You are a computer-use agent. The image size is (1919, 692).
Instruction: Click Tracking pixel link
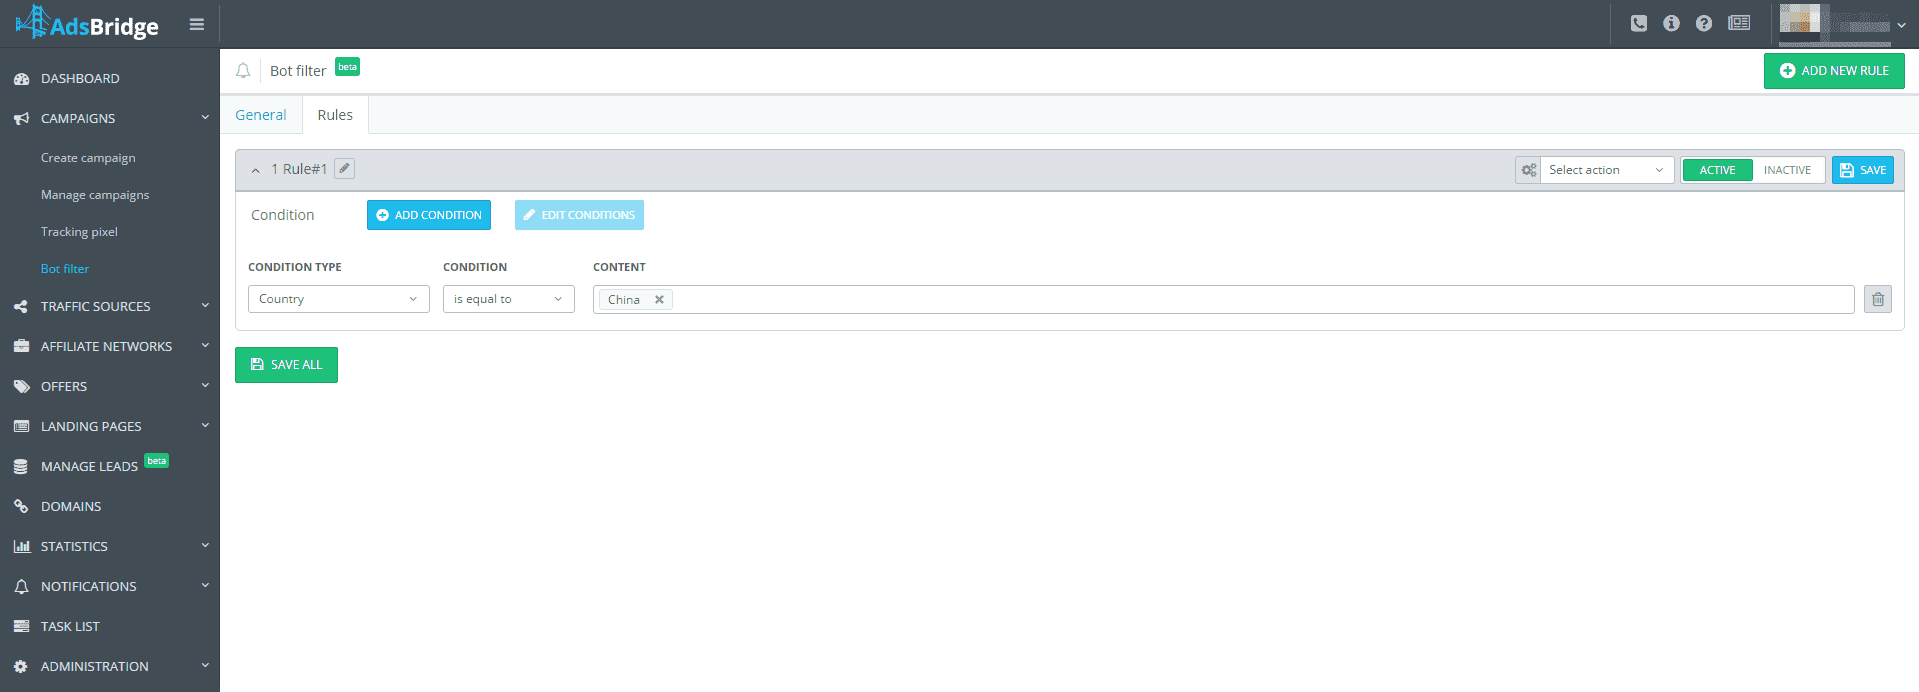79,232
